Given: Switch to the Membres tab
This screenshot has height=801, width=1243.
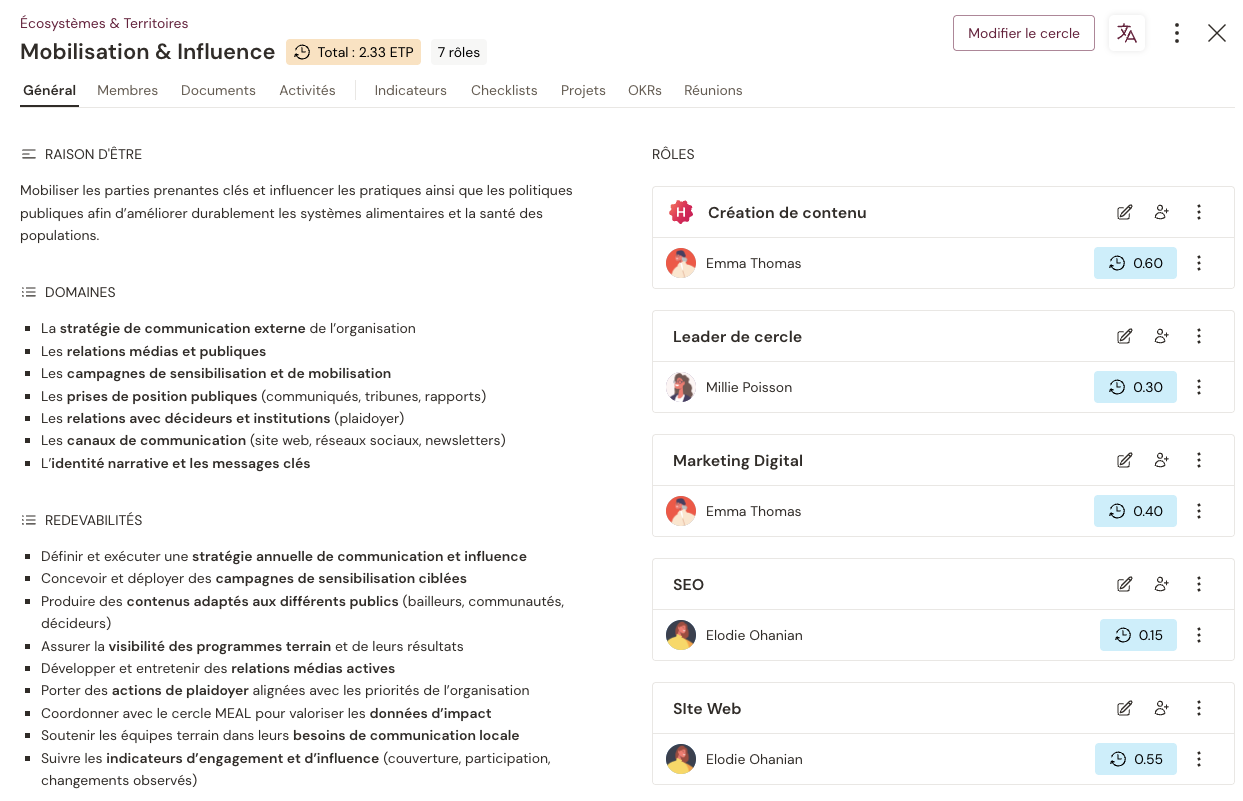Looking at the screenshot, I should (127, 90).
